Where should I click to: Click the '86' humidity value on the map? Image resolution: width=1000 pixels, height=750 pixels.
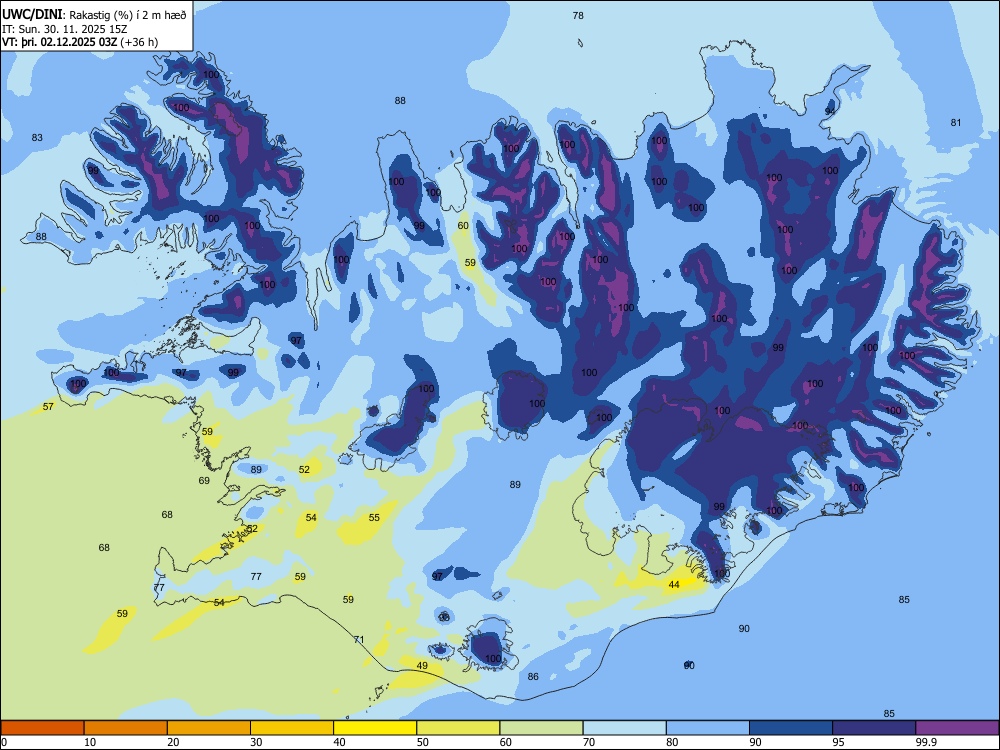[533, 677]
